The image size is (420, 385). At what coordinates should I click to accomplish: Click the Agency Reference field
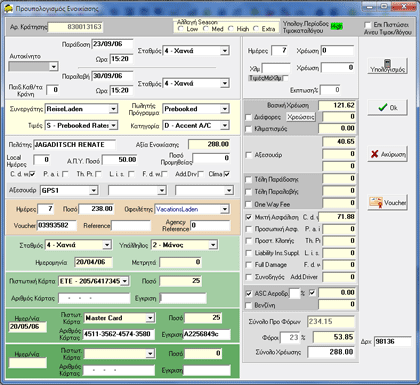[x=210, y=225]
